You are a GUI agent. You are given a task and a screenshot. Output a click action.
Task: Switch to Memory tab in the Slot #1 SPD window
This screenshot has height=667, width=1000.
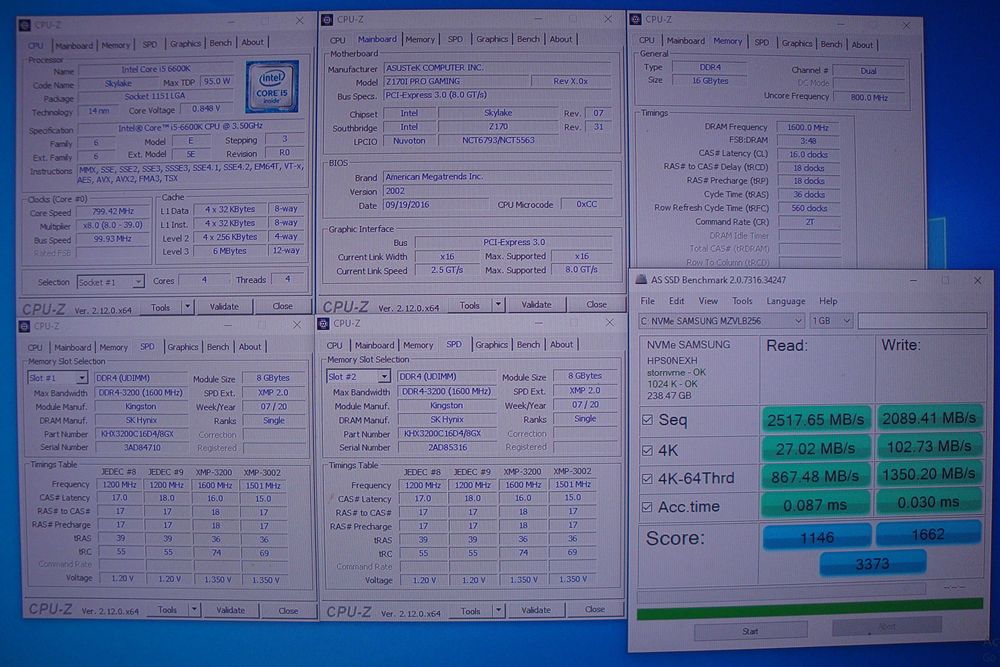(x=114, y=347)
